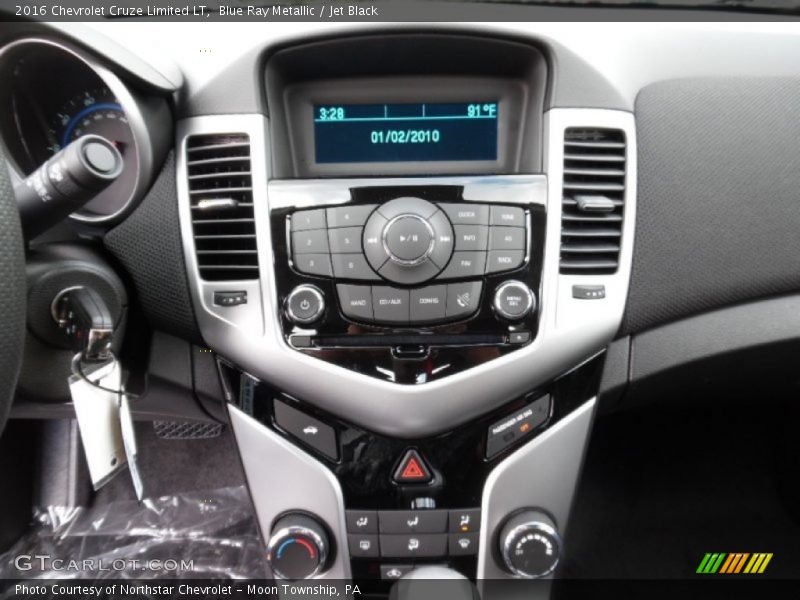Adjust the red-blue temperature dial
This screenshot has height=600, width=800.
[x=297, y=546]
